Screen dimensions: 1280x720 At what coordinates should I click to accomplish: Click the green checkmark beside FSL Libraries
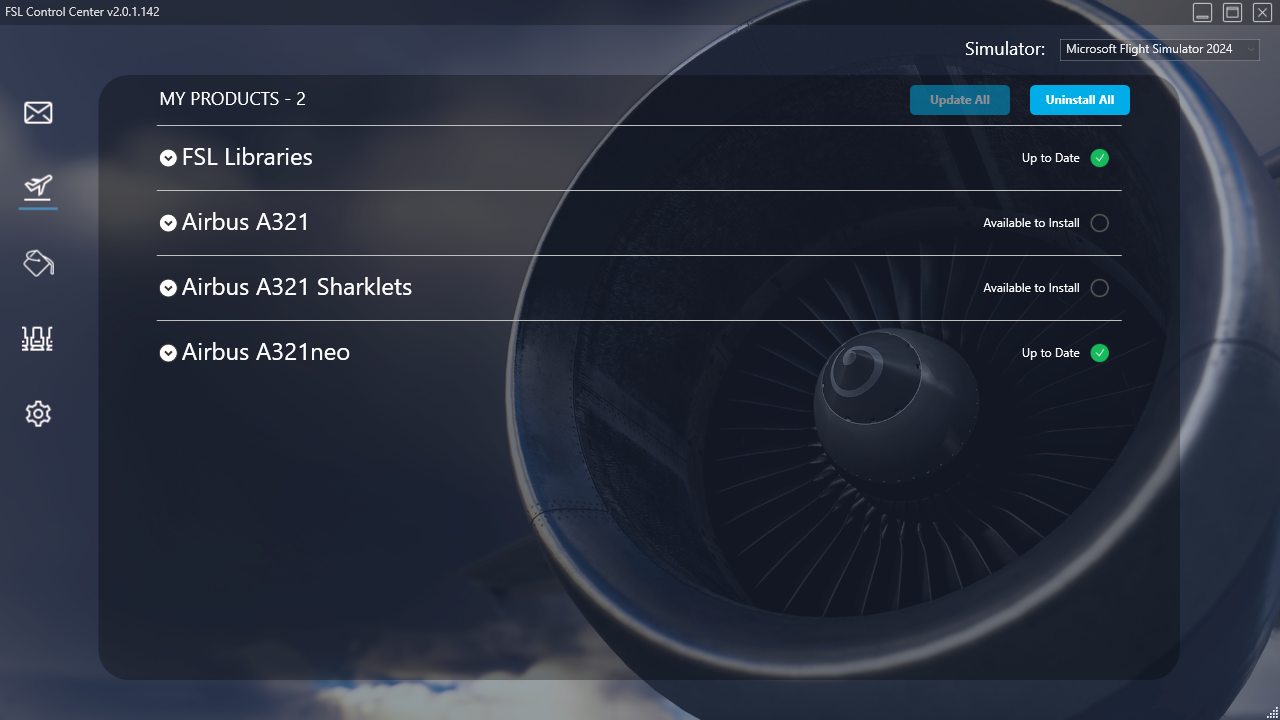pyautogui.click(x=1100, y=158)
